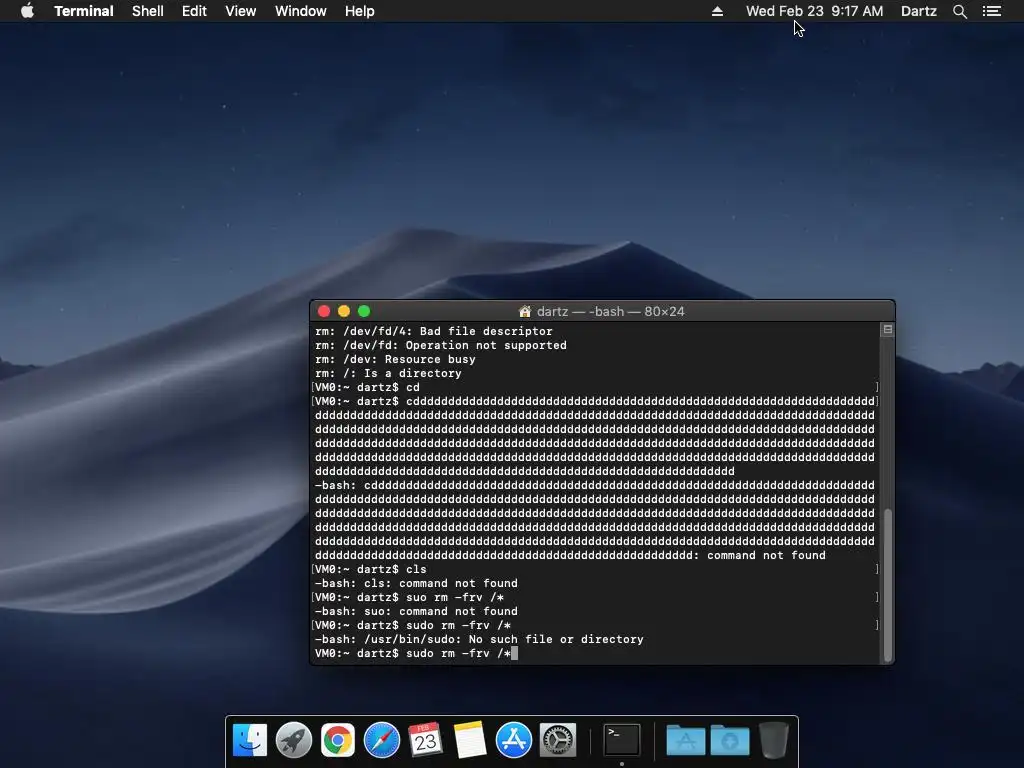
Task: Open Safari from the Dock
Action: [x=381, y=741]
